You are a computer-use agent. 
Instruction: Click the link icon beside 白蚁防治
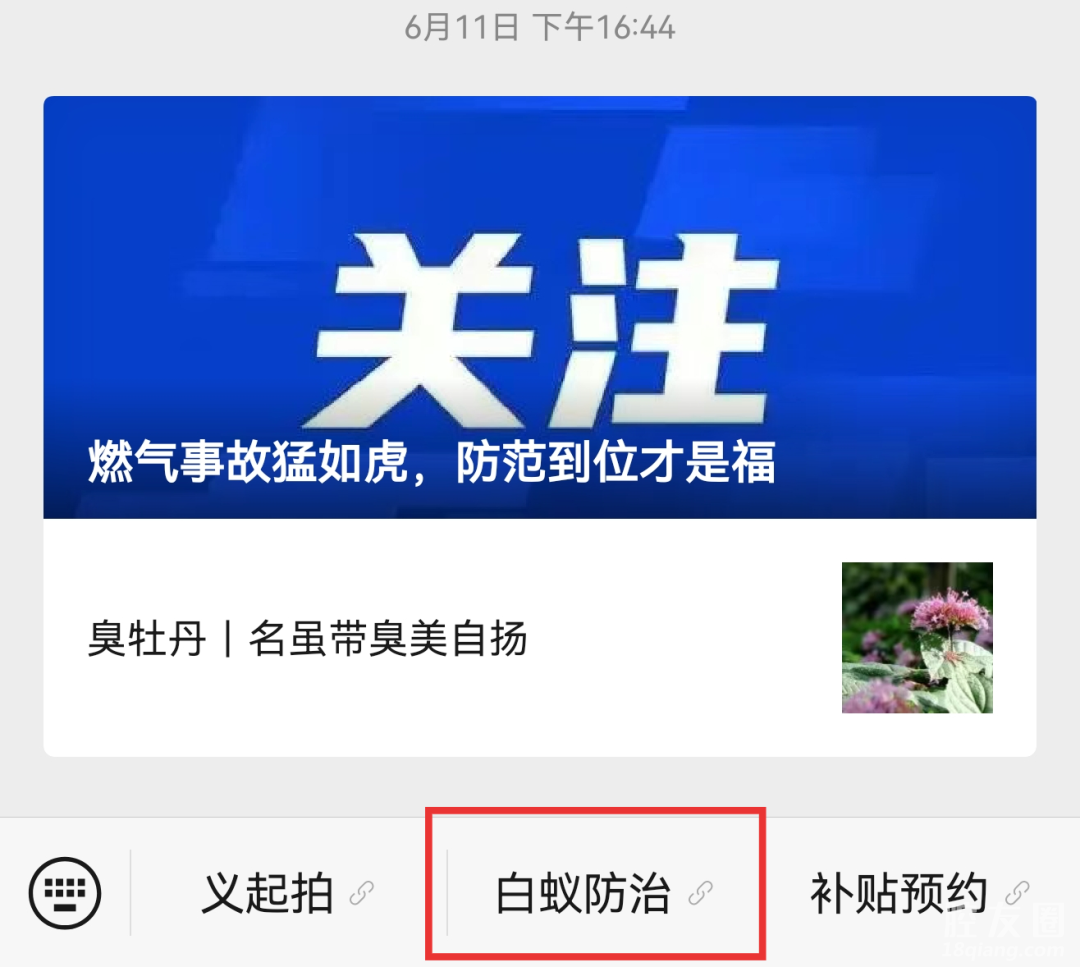tap(700, 893)
